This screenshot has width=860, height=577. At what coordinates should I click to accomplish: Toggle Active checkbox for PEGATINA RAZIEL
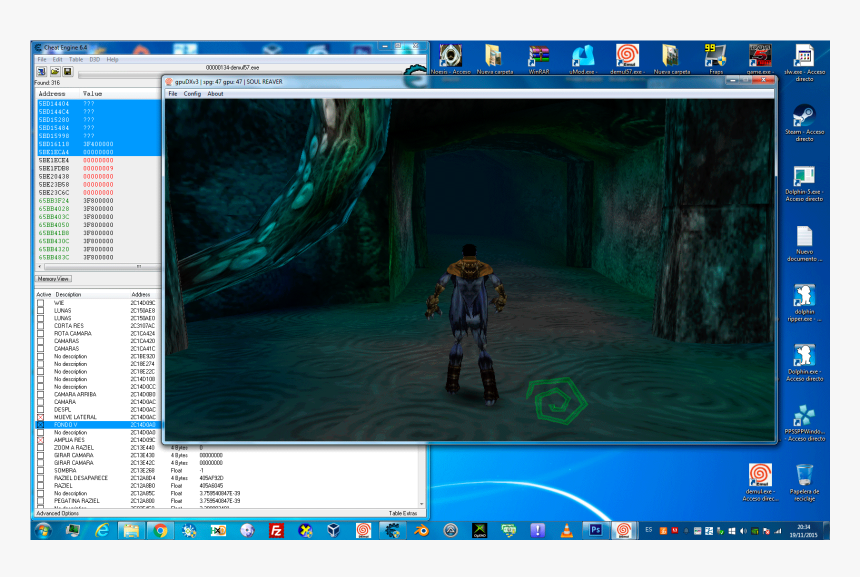[41, 501]
